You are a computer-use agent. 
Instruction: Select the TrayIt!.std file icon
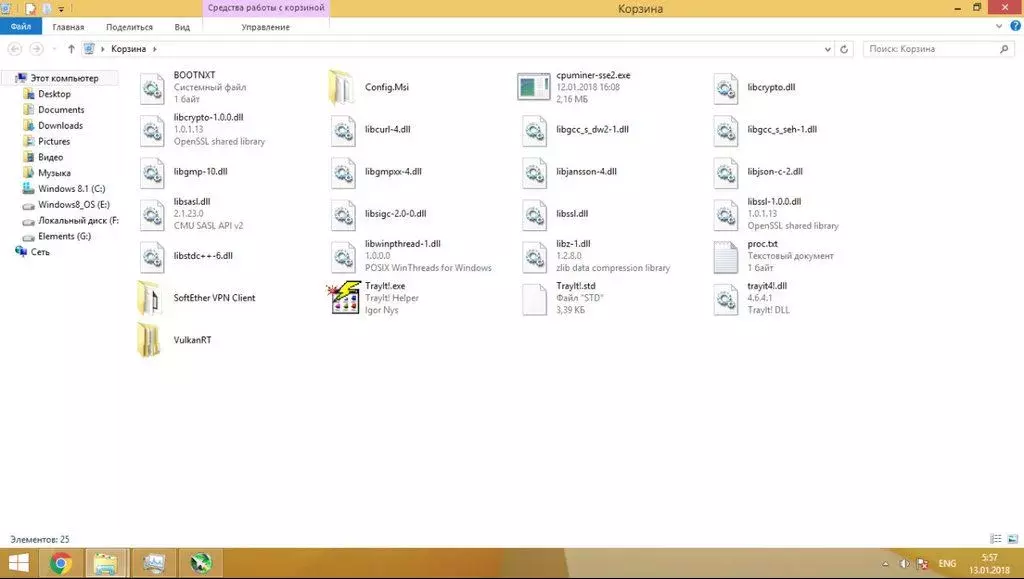coord(535,300)
